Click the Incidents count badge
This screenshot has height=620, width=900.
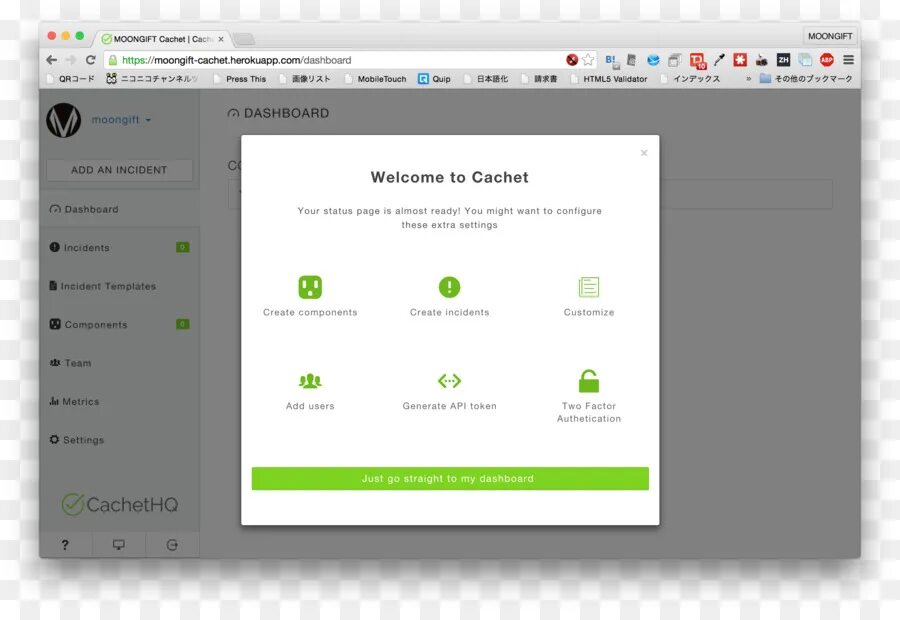[x=183, y=247]
